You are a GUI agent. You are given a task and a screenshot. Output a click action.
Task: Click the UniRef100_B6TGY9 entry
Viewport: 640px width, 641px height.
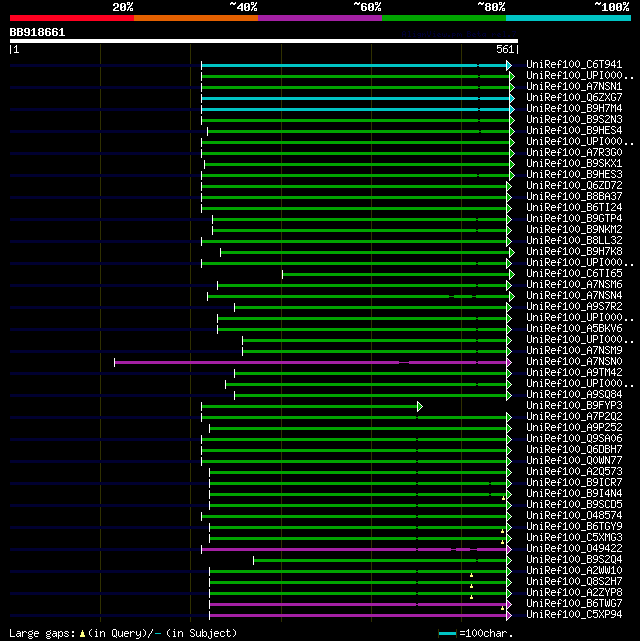click(574, 527)
